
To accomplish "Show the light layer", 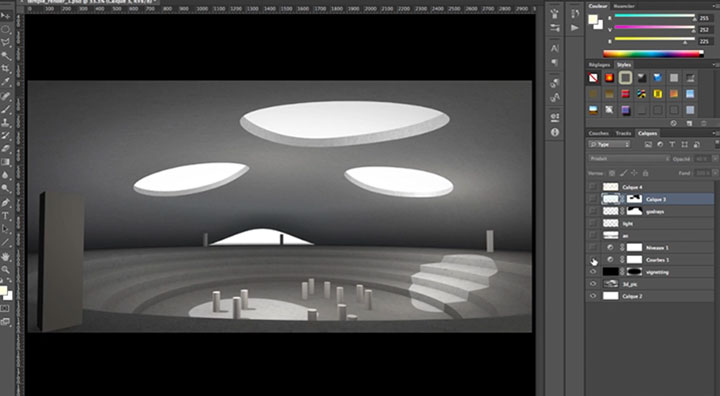I will coord(593,223).
